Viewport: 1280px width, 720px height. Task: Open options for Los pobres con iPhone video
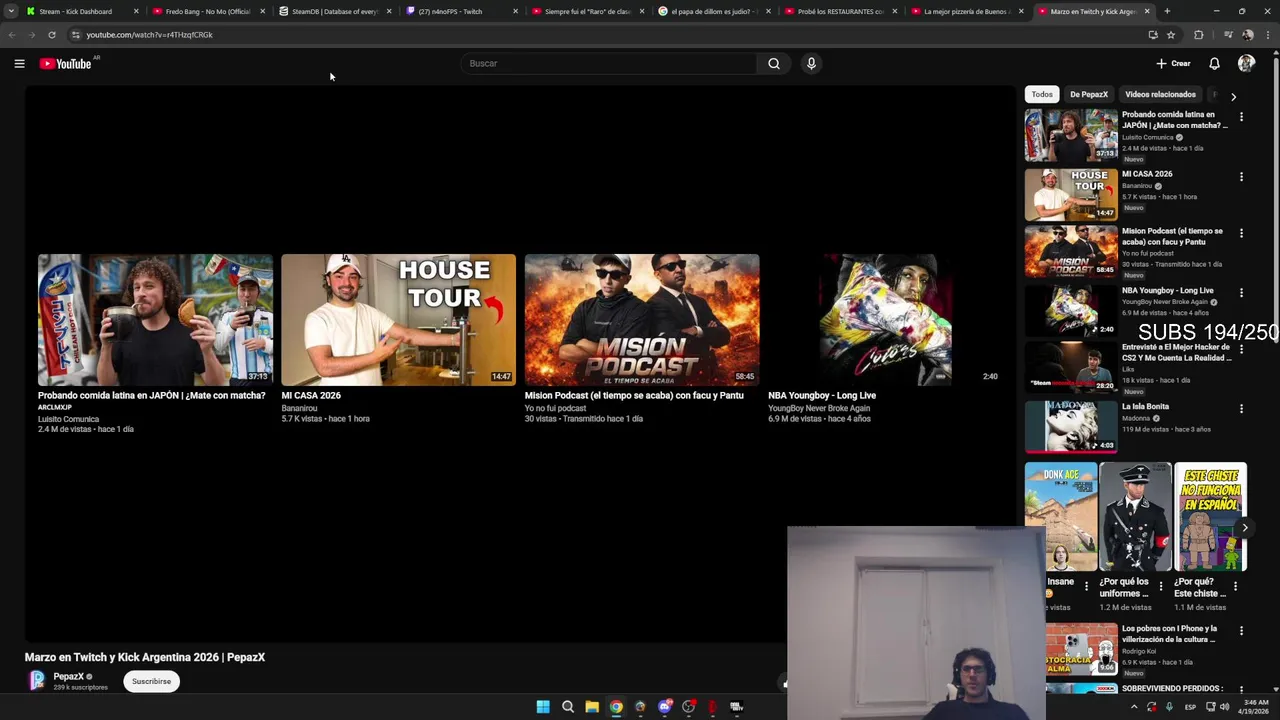pyautogui.click(x=1241, y=631)
